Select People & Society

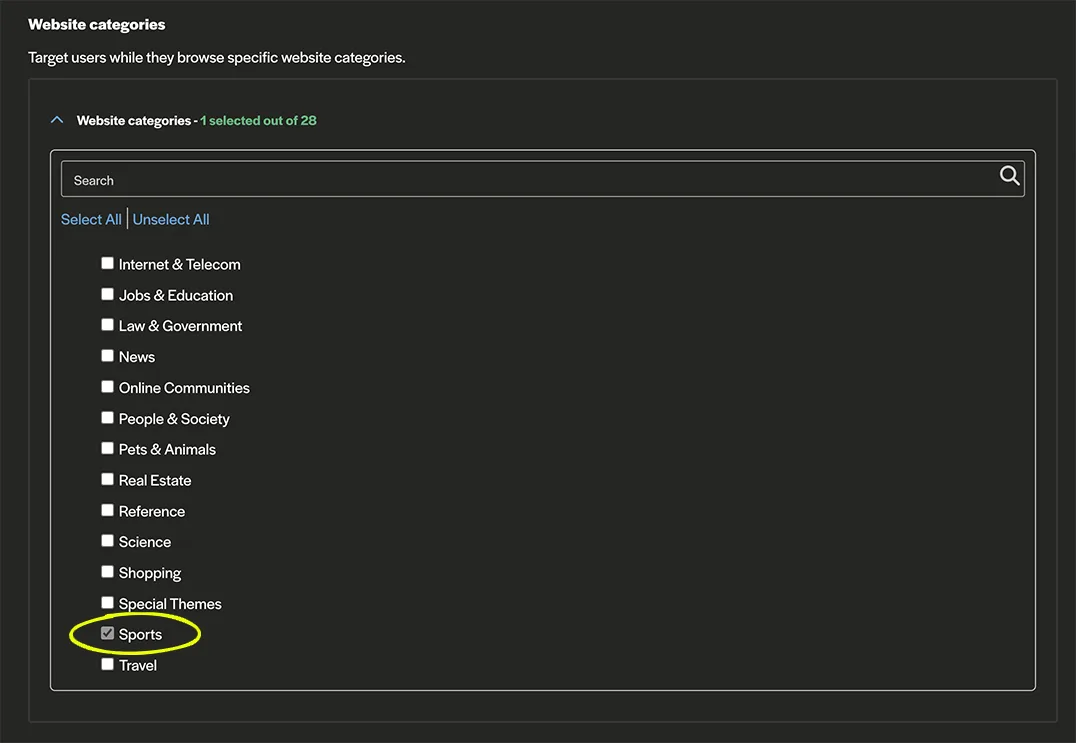[x=107, y=417]
